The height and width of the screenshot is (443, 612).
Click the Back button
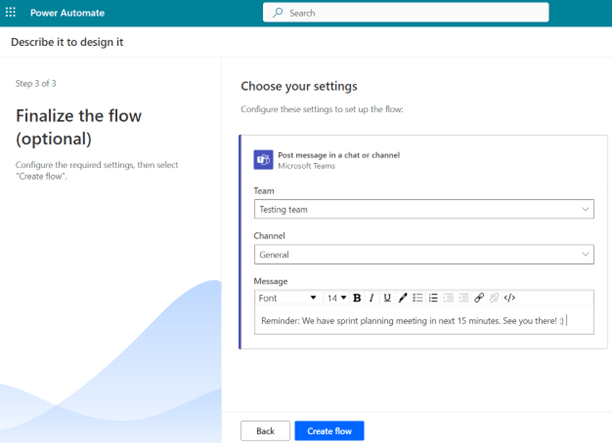pyautogui.click(x=264, y=430)
